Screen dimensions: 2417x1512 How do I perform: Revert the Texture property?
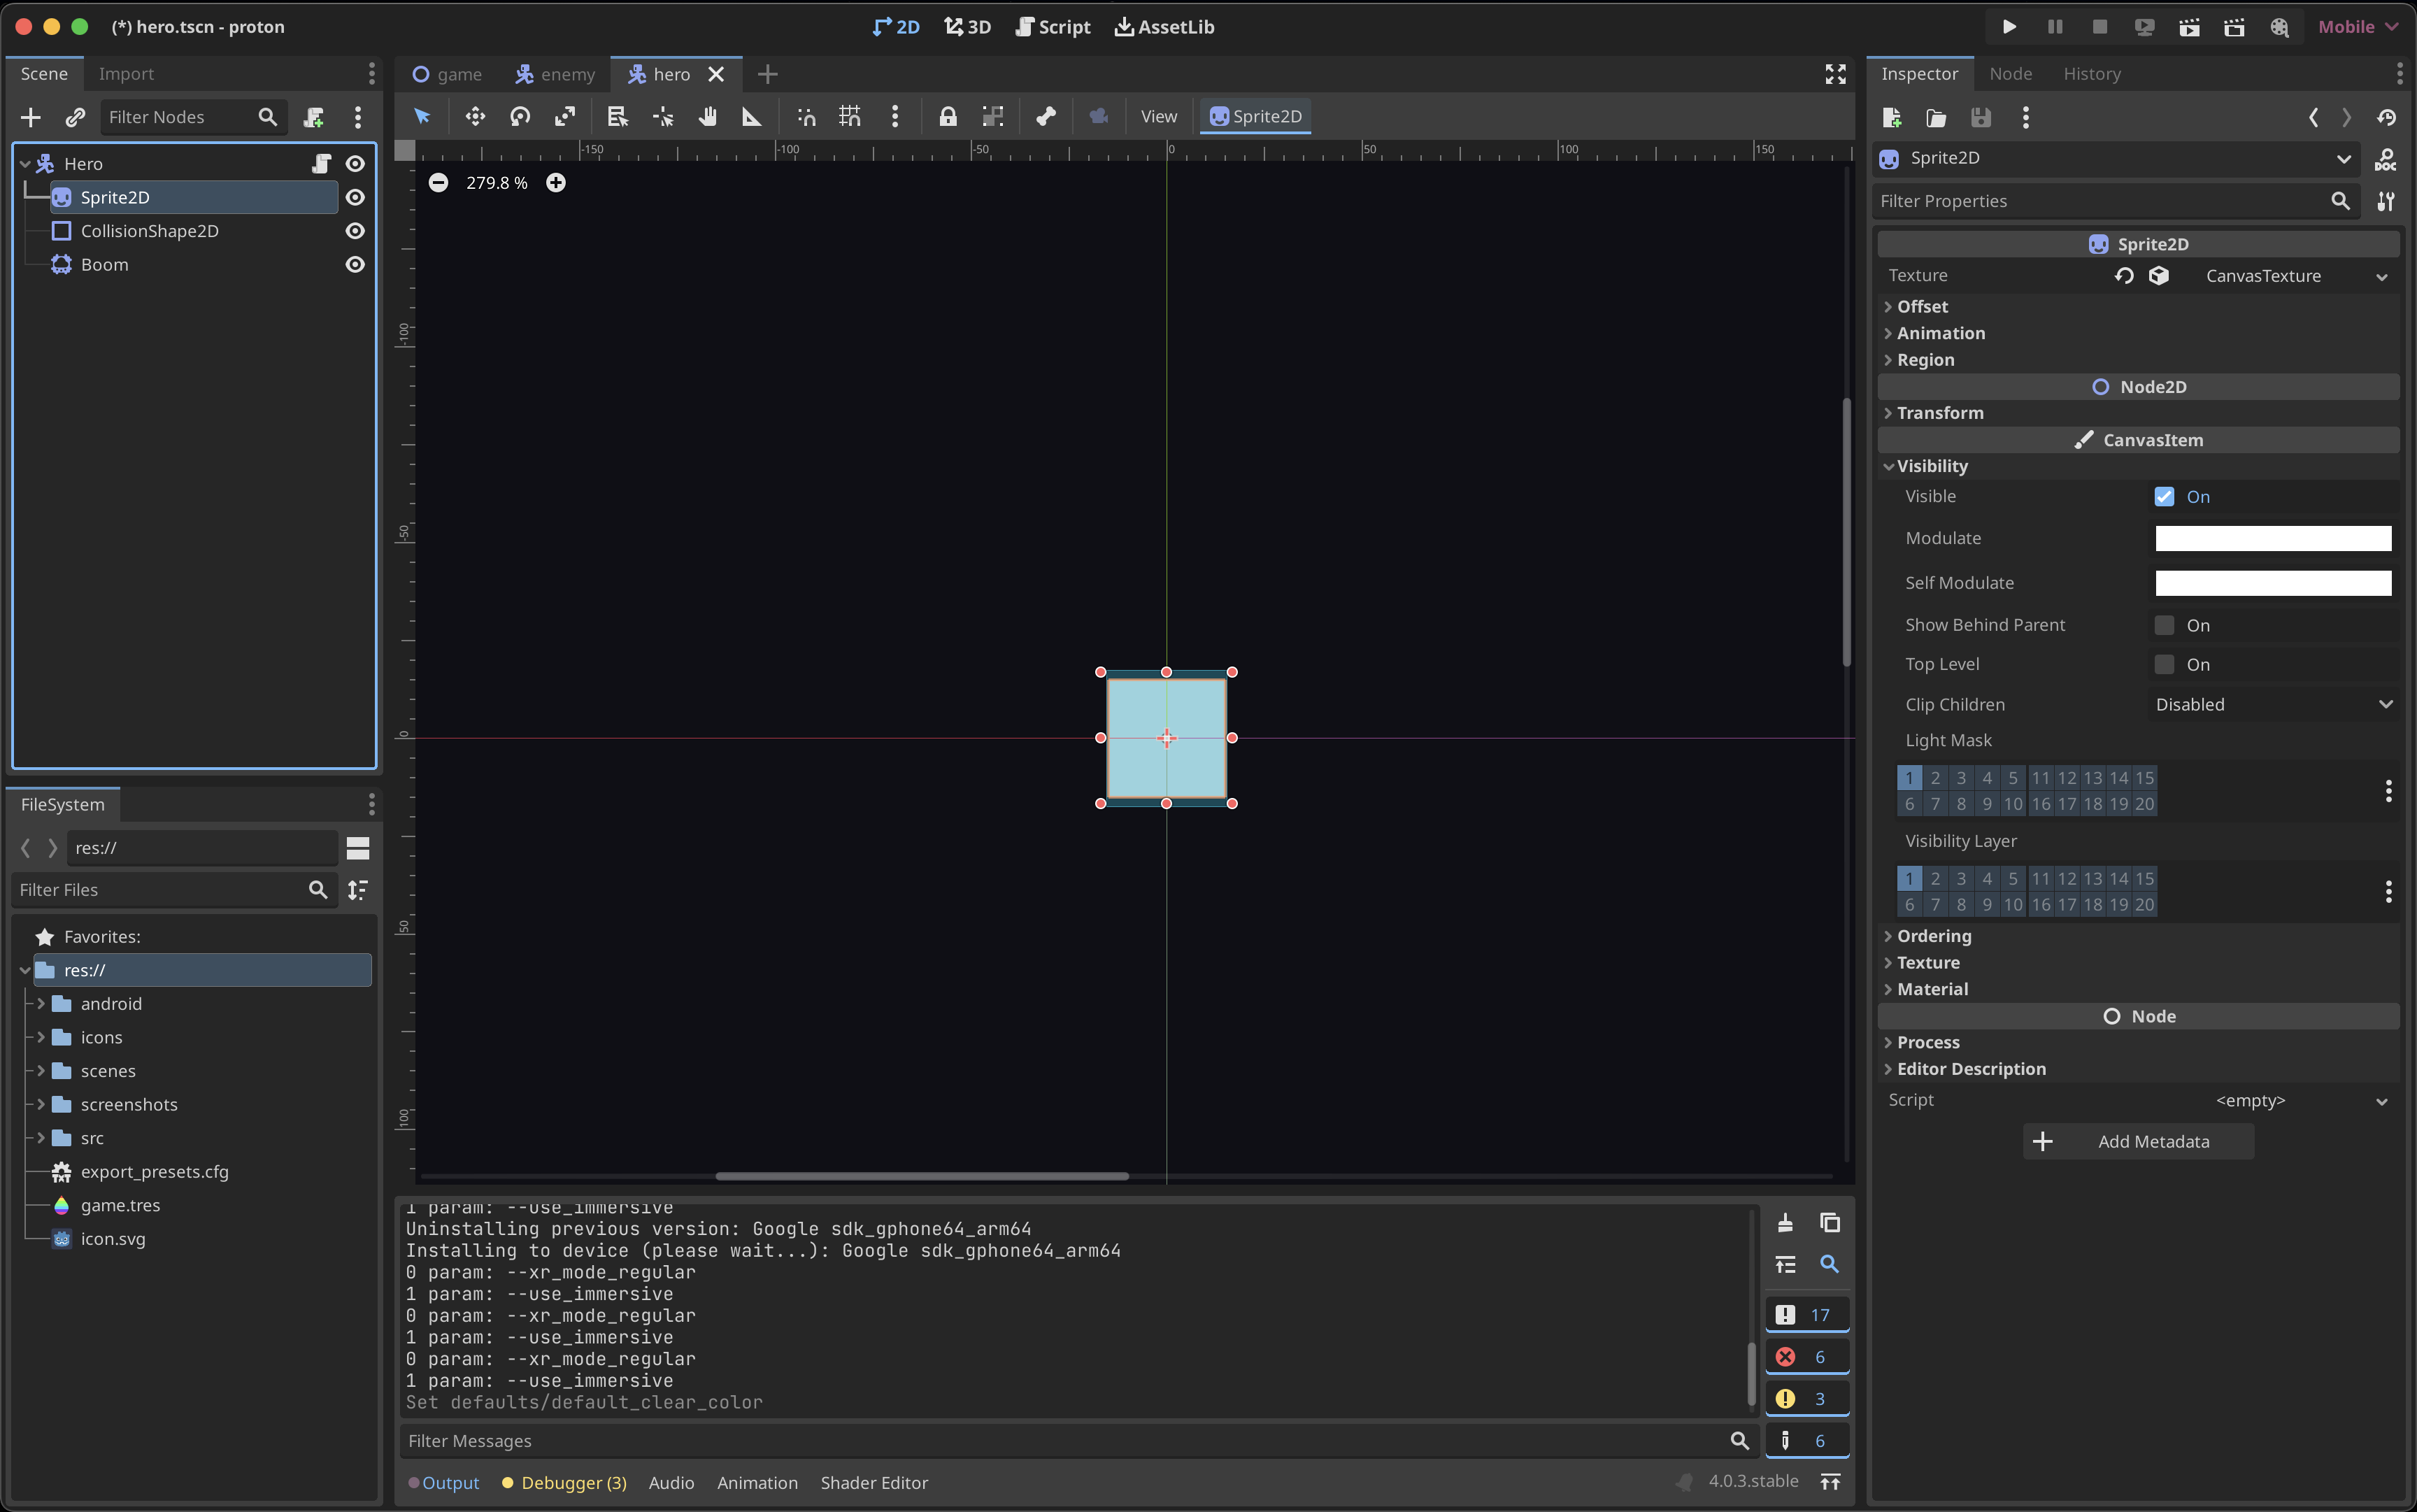click(x=2124, y=276)
